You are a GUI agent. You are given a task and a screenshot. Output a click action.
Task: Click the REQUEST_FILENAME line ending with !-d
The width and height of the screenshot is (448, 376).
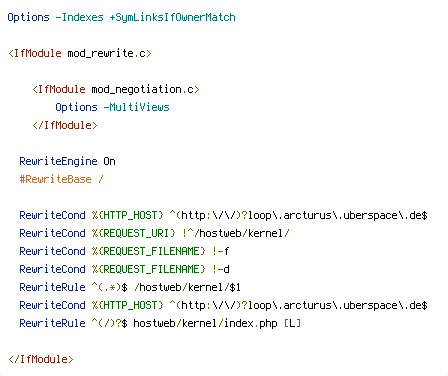click(x=124, y=269)
